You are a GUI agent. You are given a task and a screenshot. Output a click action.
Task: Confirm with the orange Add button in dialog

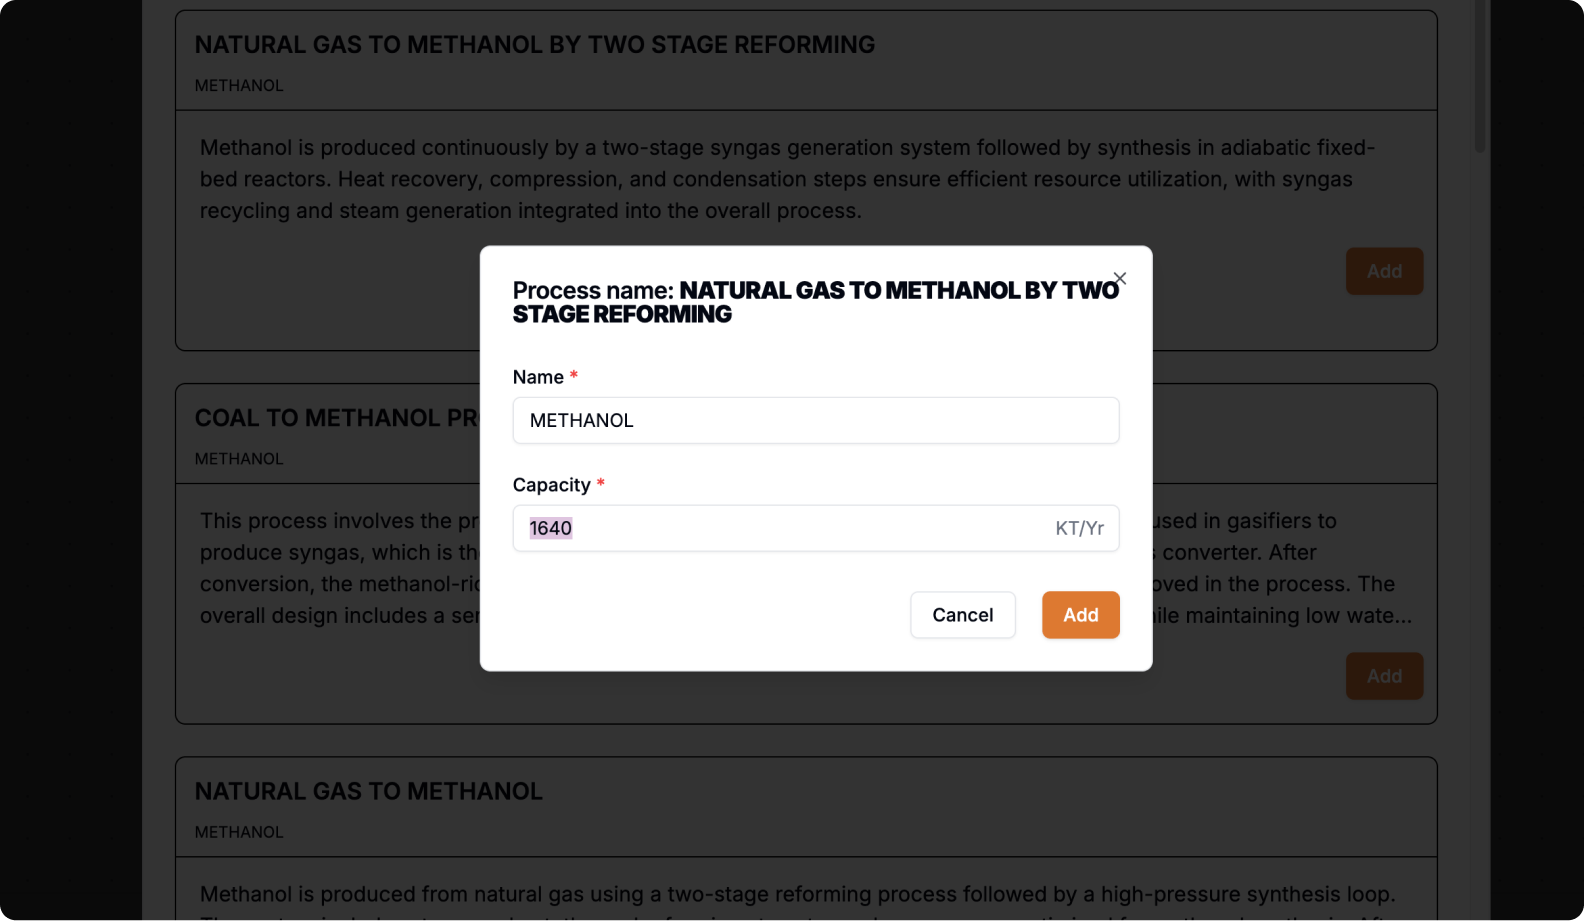pyautogui.click(x=1081, y=615)
